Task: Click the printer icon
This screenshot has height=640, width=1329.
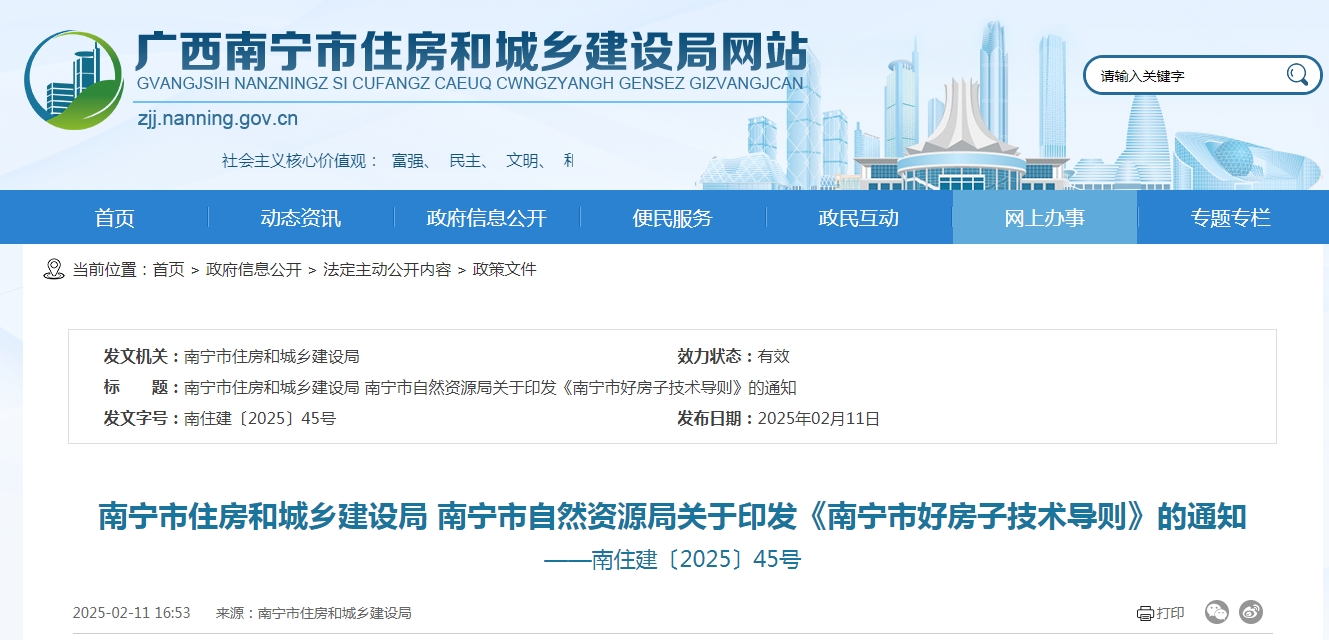Action: pyautogui.click(x=1145, y=613)
